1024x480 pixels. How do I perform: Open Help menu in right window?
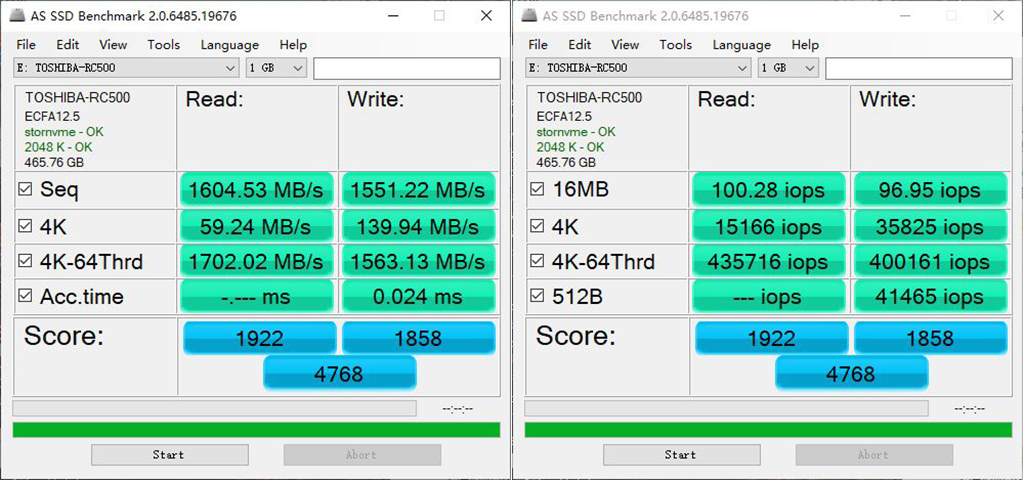[805, 44]
